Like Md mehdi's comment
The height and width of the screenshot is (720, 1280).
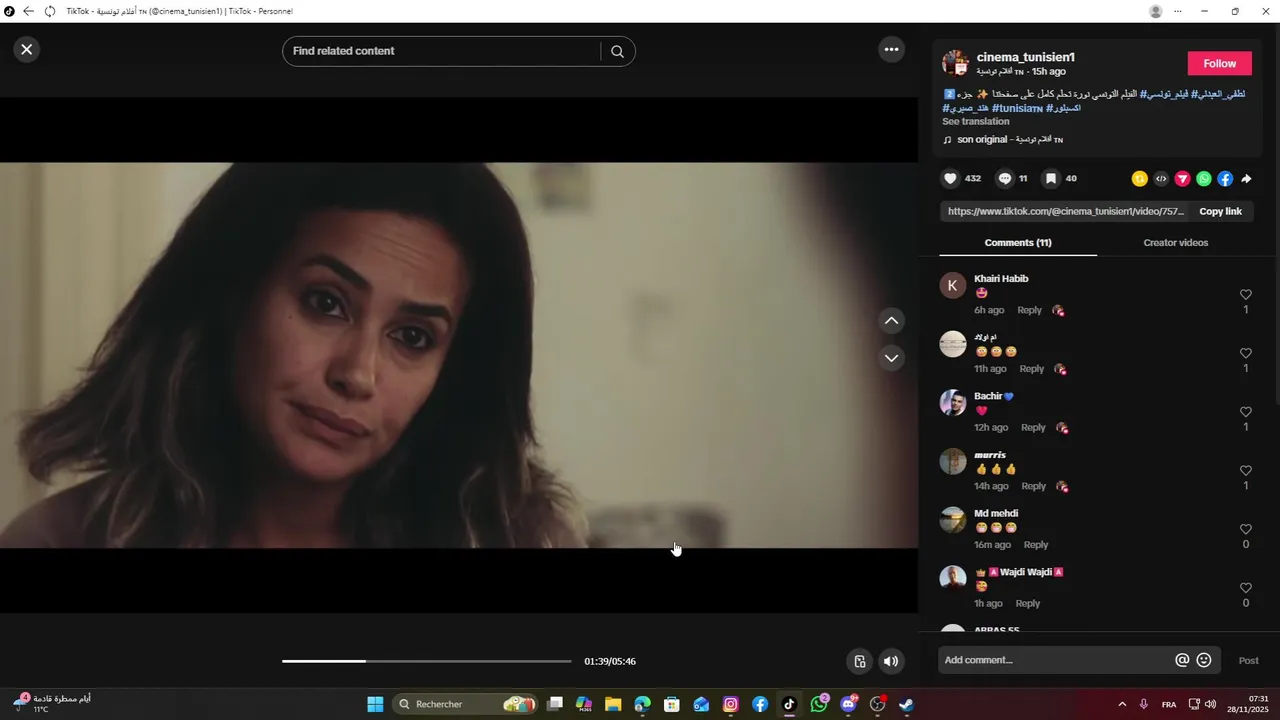click(1245, 529)
